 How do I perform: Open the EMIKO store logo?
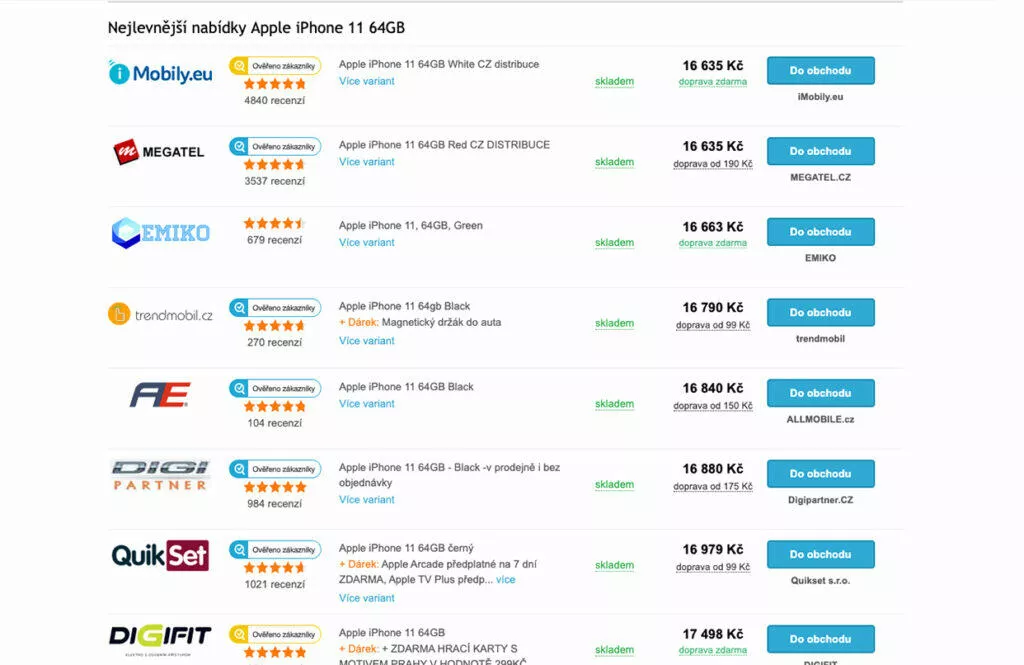click(160, 232)
